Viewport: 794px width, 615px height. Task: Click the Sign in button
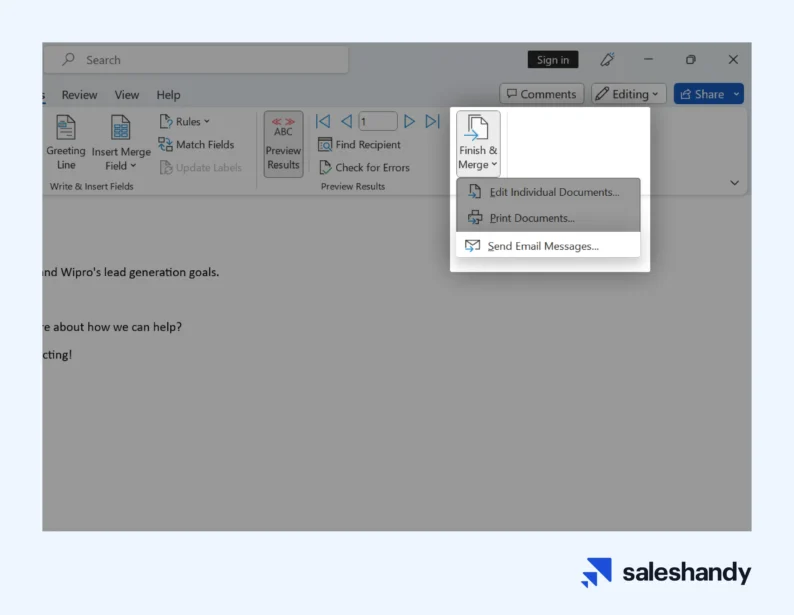click(553, 60)
